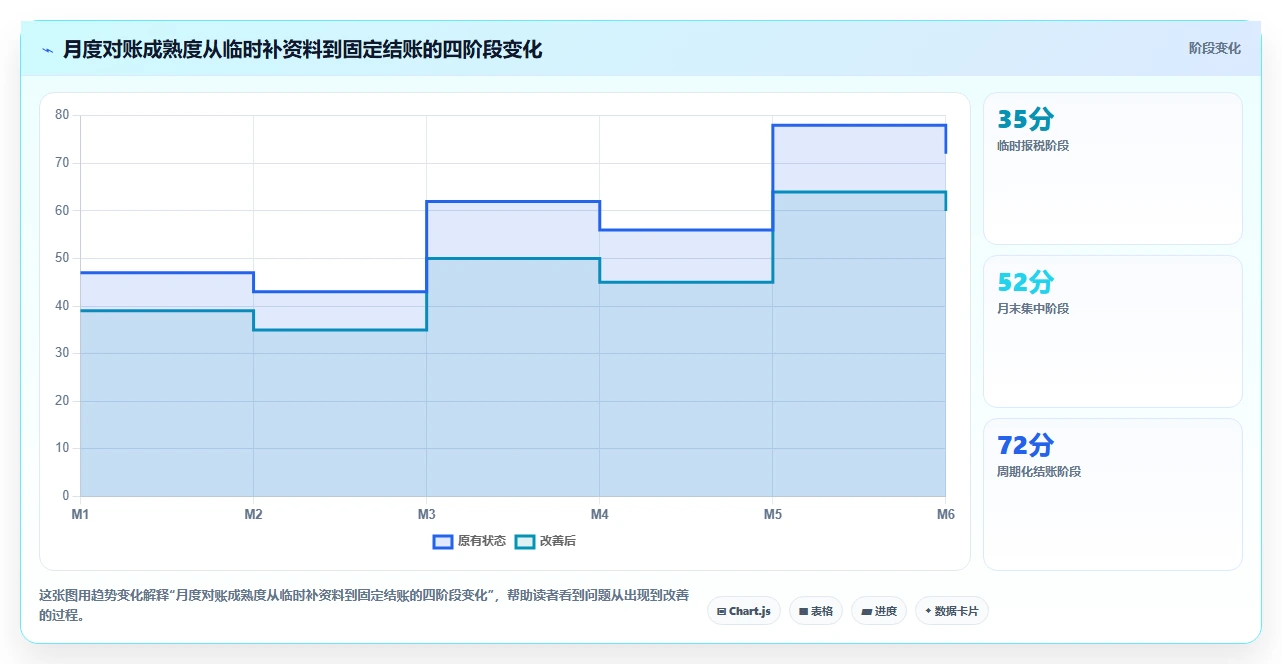
Task: Click the 10 y-axis tick label
Action: [62, 448]
